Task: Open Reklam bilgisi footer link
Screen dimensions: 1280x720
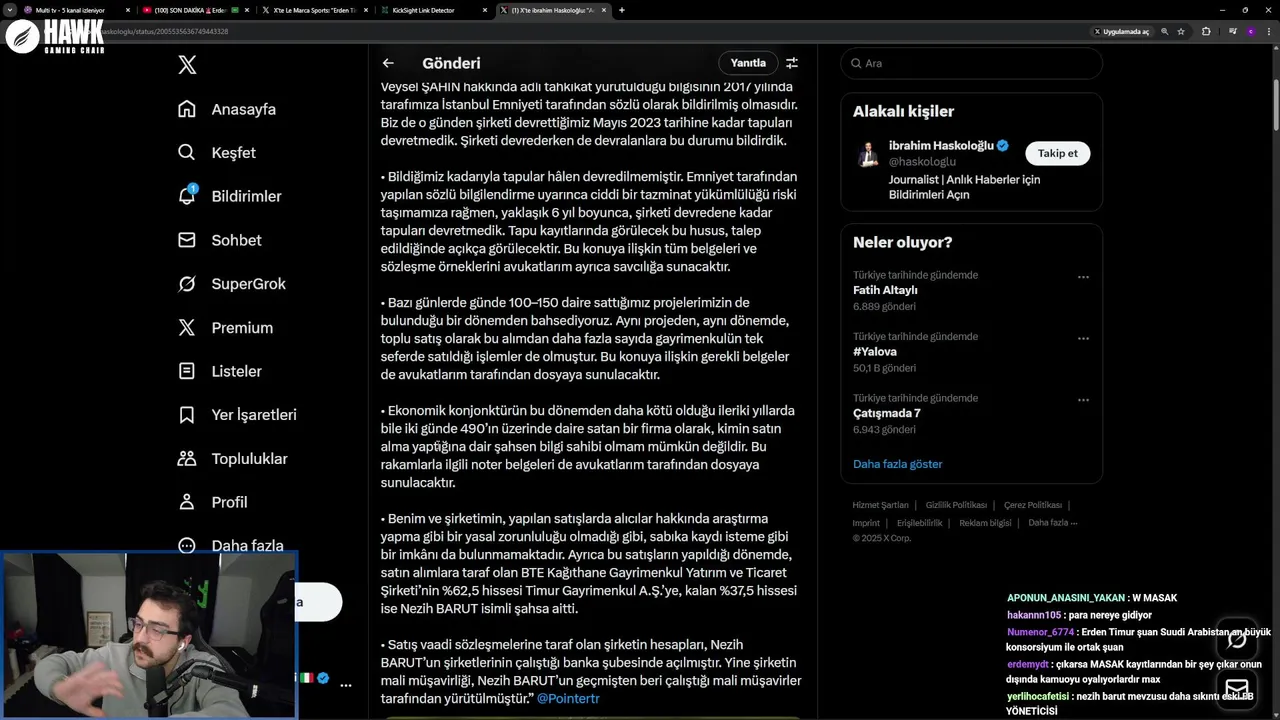Action: point(985,522)
